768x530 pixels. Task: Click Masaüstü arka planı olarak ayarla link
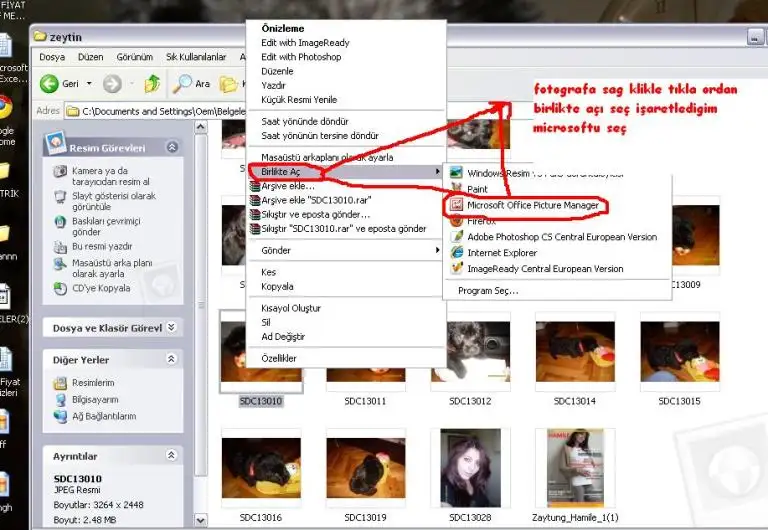[x=112, y=268]
